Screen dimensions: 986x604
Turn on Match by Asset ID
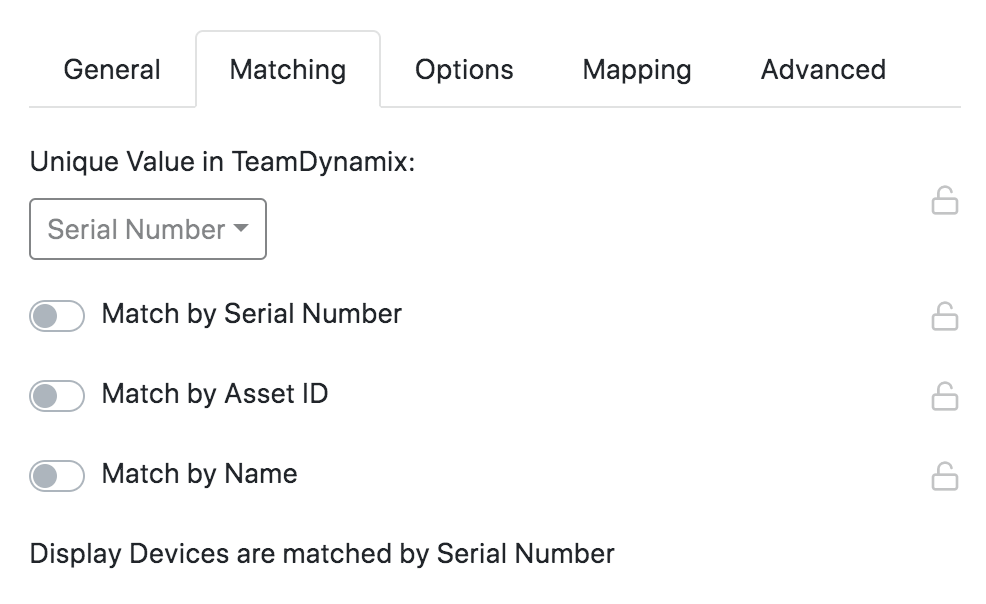pos(57,394)
